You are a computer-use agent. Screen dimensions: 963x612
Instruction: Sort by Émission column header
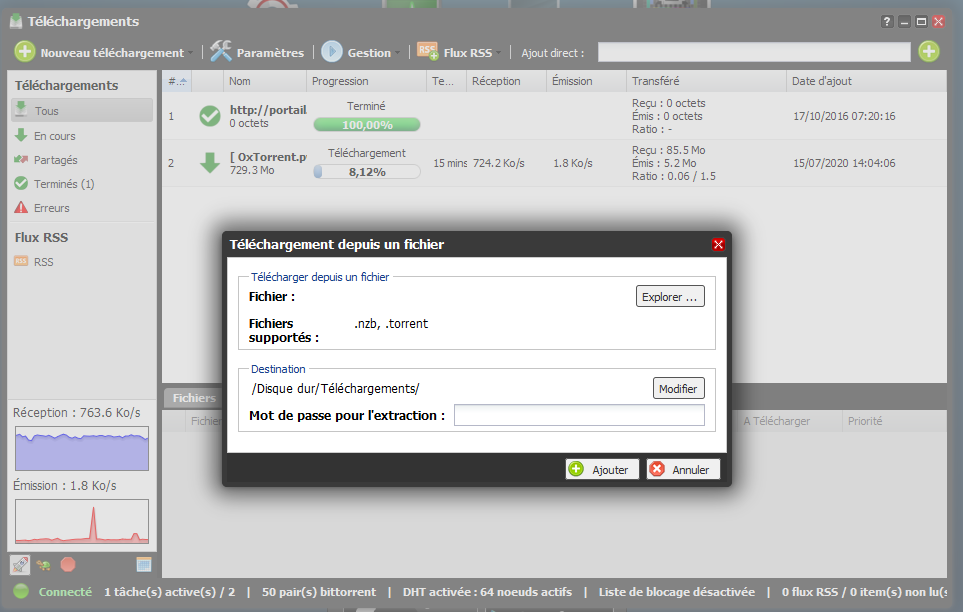coord(586,81)
